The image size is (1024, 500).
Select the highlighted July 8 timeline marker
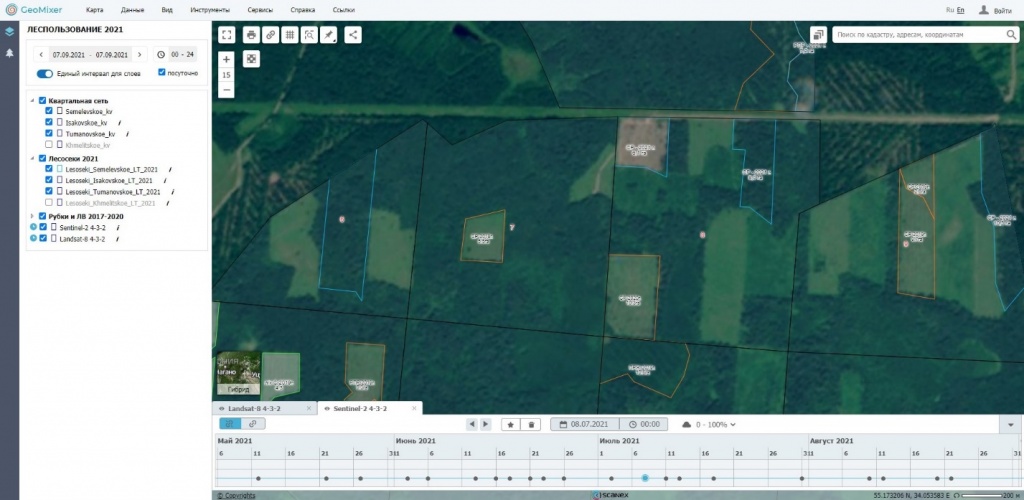[645, 478]
